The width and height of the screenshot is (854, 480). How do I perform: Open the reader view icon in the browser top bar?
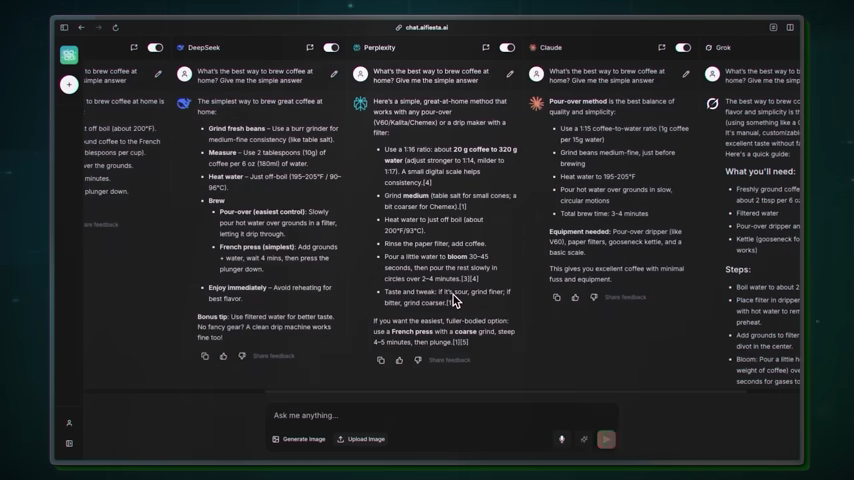pos(773,27)
